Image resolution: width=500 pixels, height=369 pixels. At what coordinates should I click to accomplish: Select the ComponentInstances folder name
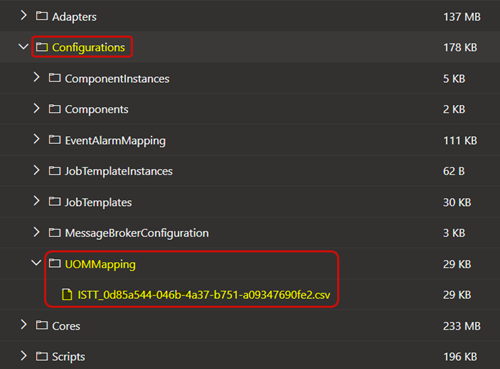[117, 79]
